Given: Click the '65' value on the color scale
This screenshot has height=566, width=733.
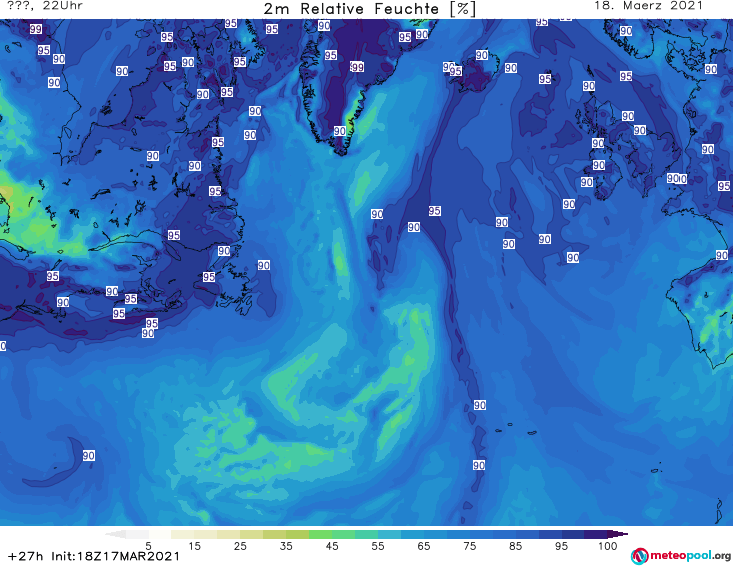Looking at the screenshot, I should coord(423,546).
